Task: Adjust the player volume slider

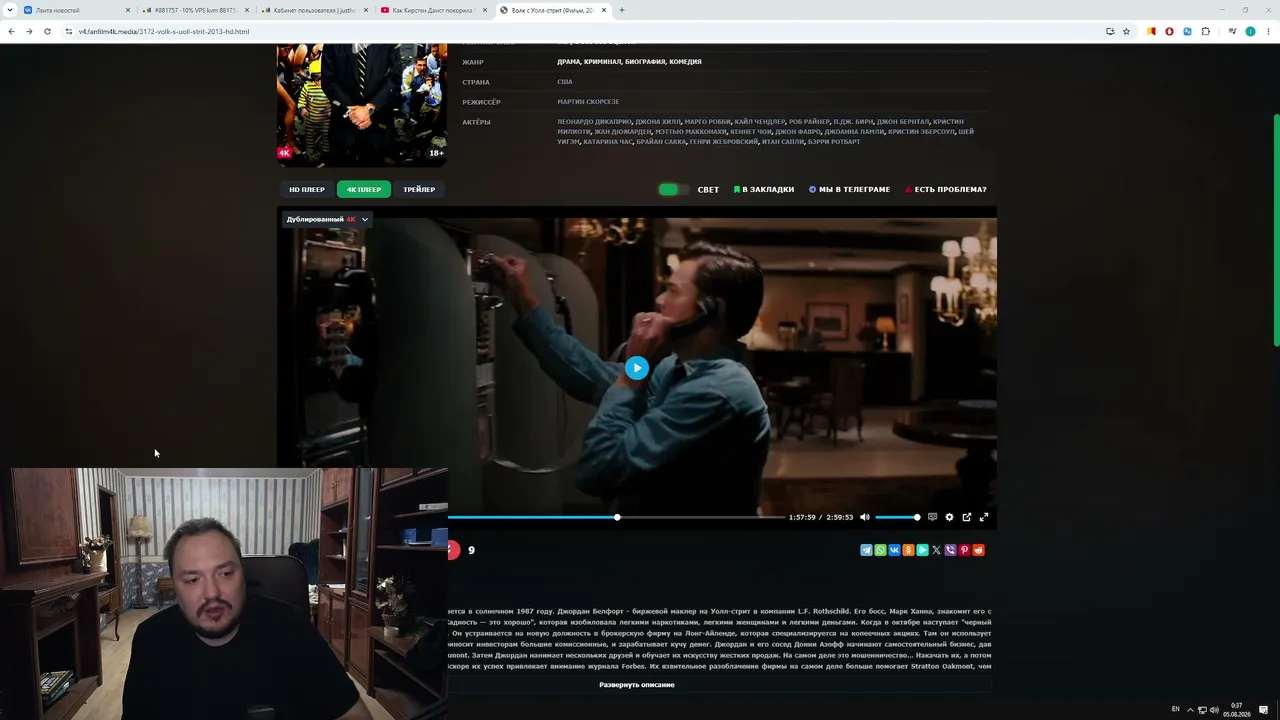Action: (x=897, y=517)
